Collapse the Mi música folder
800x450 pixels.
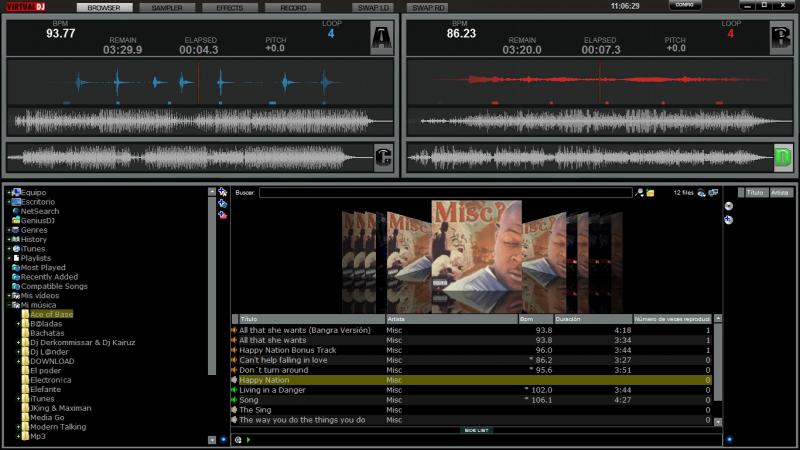coord(8,305)
